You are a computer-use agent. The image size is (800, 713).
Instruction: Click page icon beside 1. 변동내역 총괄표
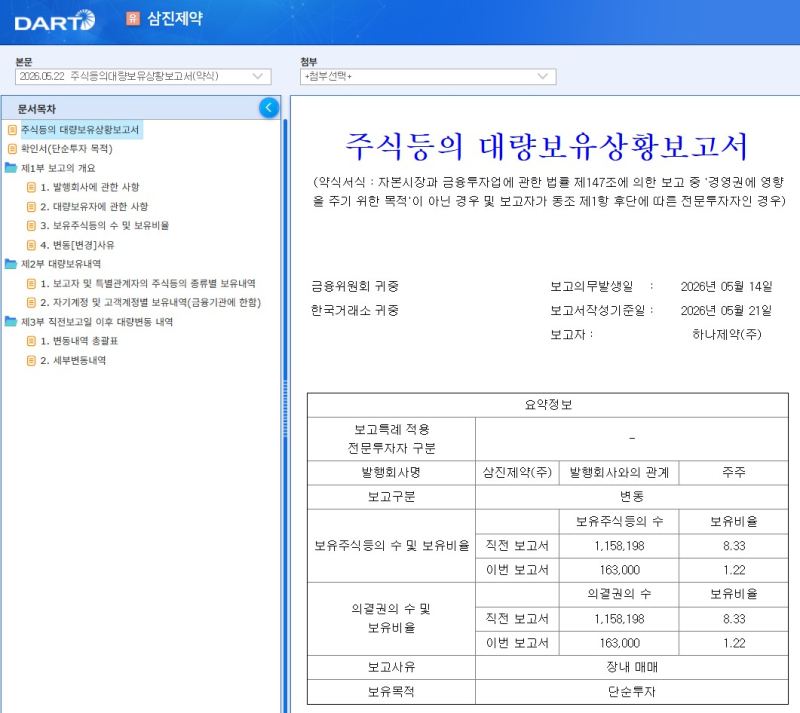pyautogui.click(x=31, y=341)
